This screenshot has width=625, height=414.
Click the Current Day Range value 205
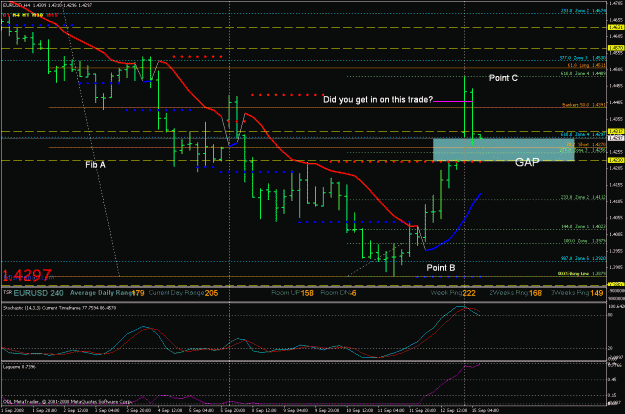(211, 293)
